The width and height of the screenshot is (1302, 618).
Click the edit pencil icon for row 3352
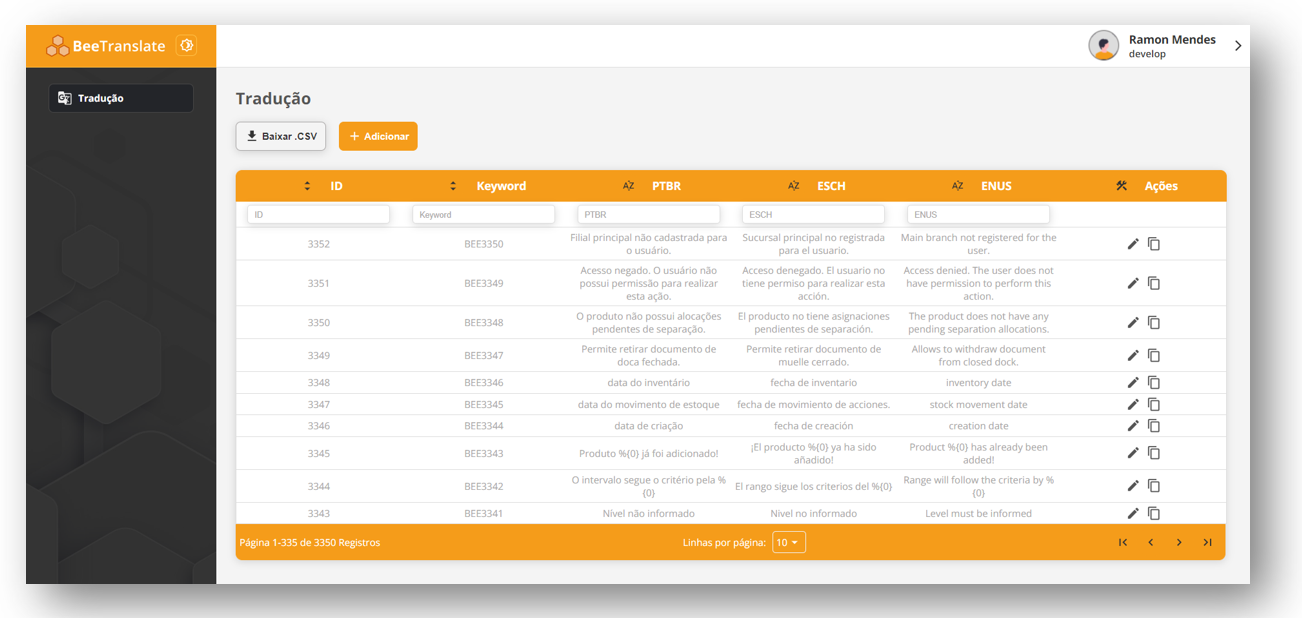click(1133, 244)
